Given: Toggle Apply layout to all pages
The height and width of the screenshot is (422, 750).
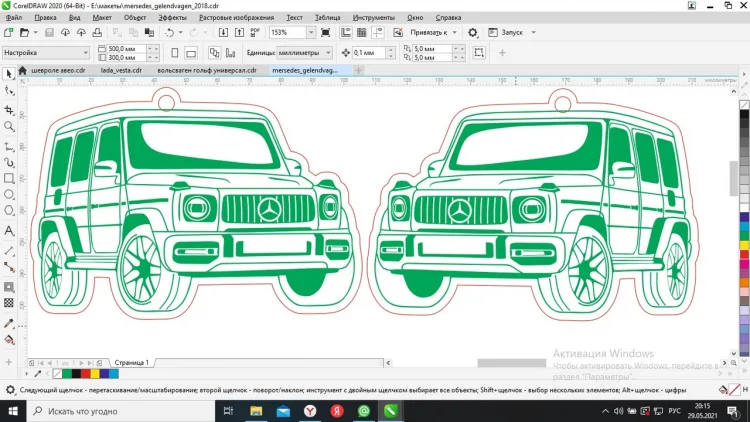Looking at the screenshot, I should 214,53.
